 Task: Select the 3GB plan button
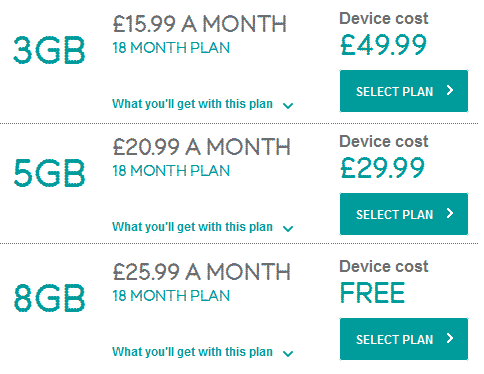pyautogui.click(x=404, y=91)
